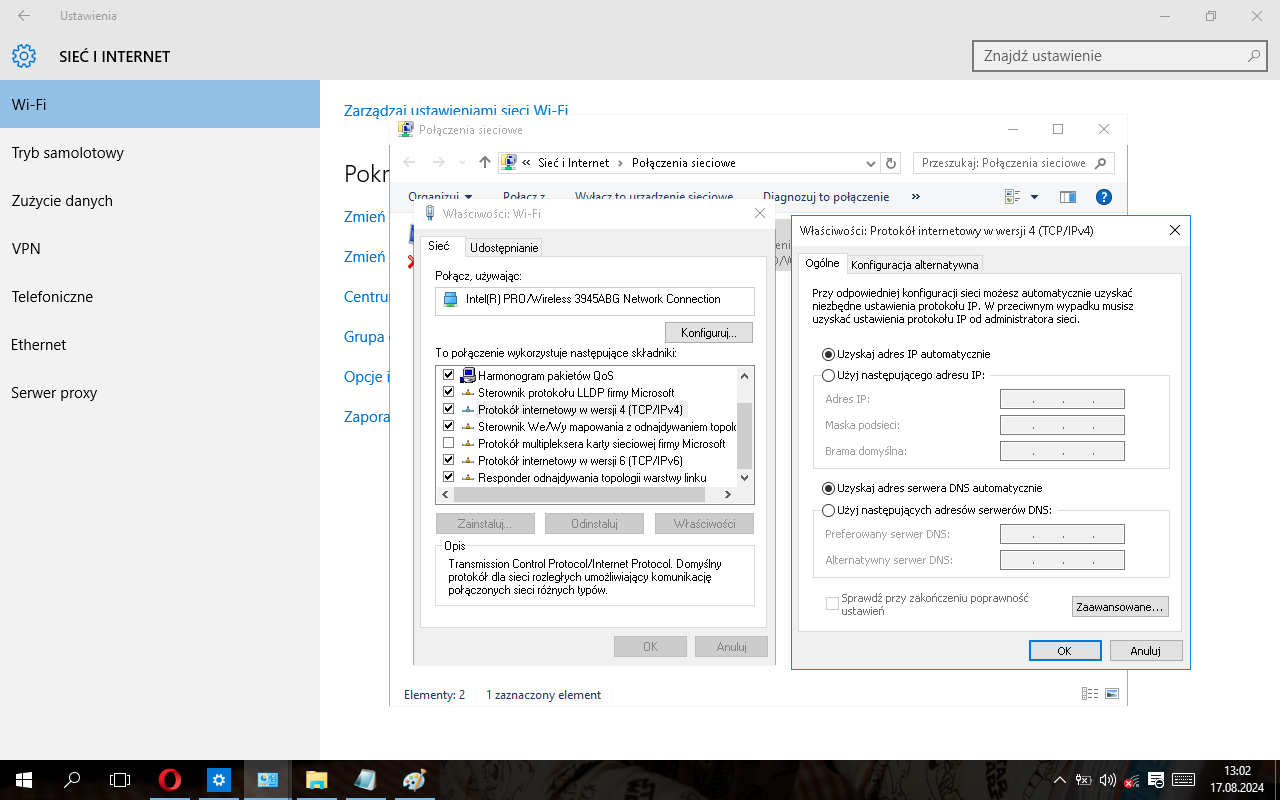Cancel the IPv4 properties dialog
Viewport: 1280px width, 800px height.
[1146, 651]
